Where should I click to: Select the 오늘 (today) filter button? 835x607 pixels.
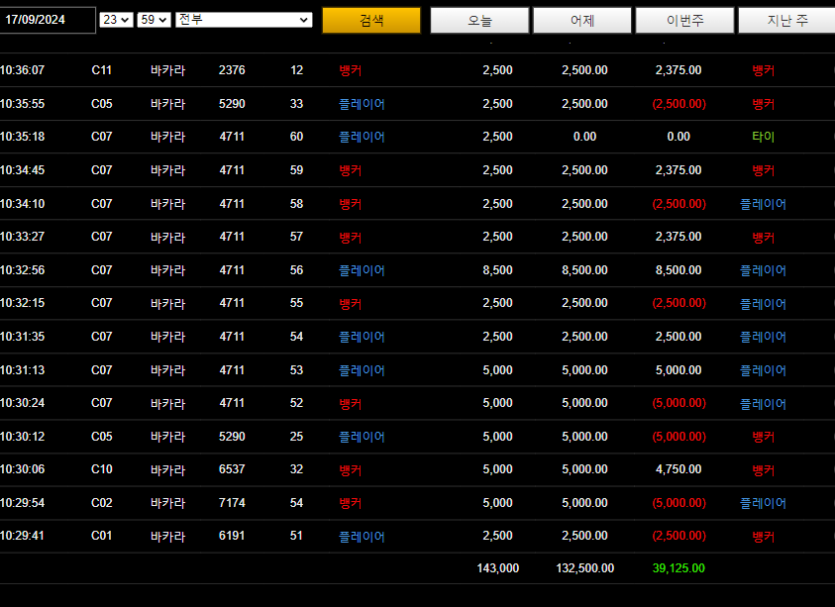(x=479, y=20)
